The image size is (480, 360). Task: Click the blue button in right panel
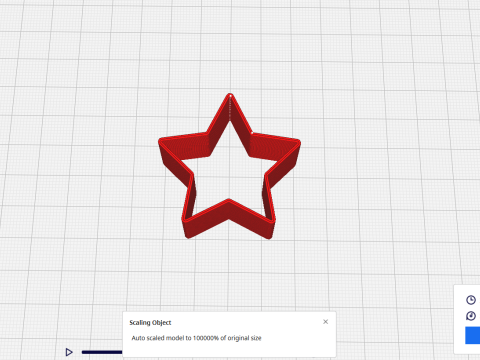[x=473, y=335]
